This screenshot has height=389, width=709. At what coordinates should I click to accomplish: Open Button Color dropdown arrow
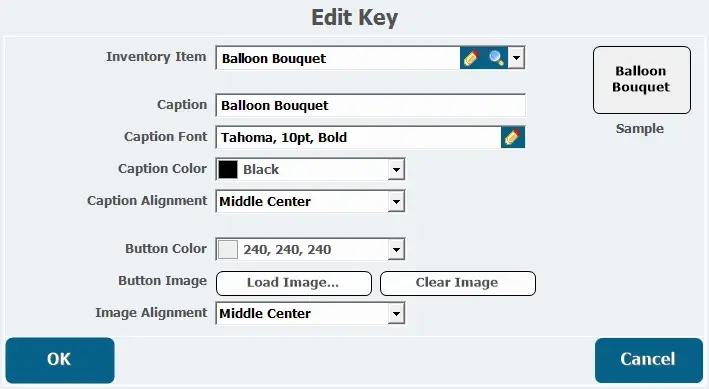coord(396,249)
